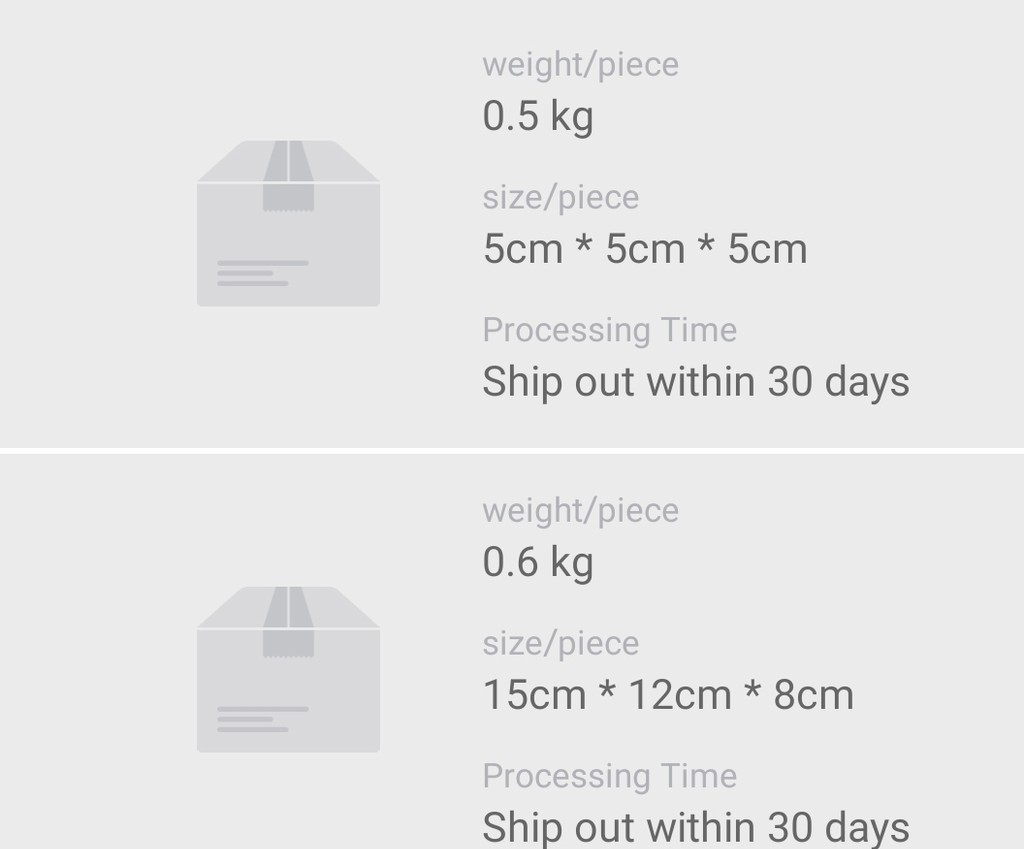Select the 0.6 kg weight value
1024x849 pixels.
pos(538,563)
